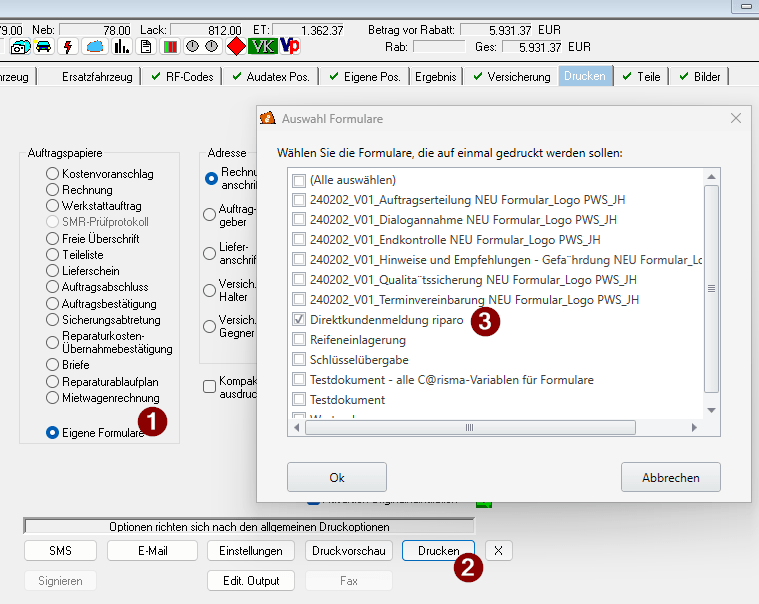Select the Kostenvoranschlag radio button
This screenshot has height=604, width=759.
coord(53,174)
